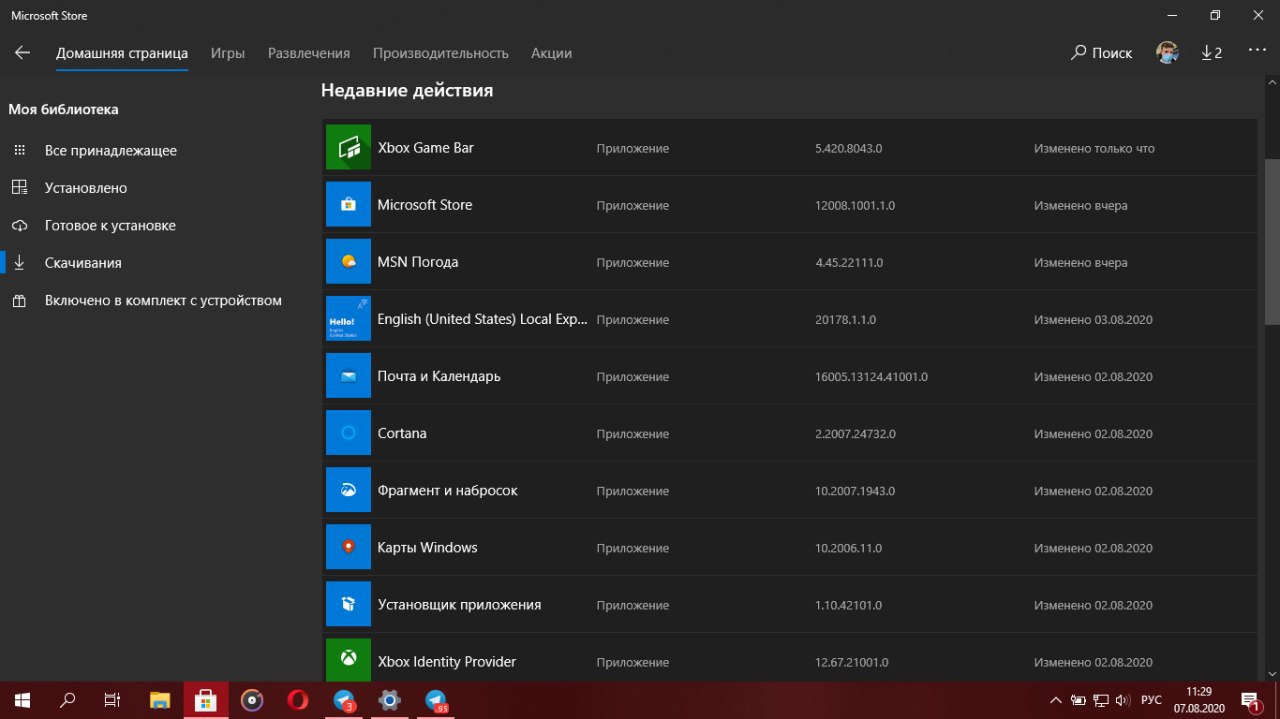Screen dimensions: 1280x719
Task: Open Почта и Календарь app name
Action: [x=439, y=376]
